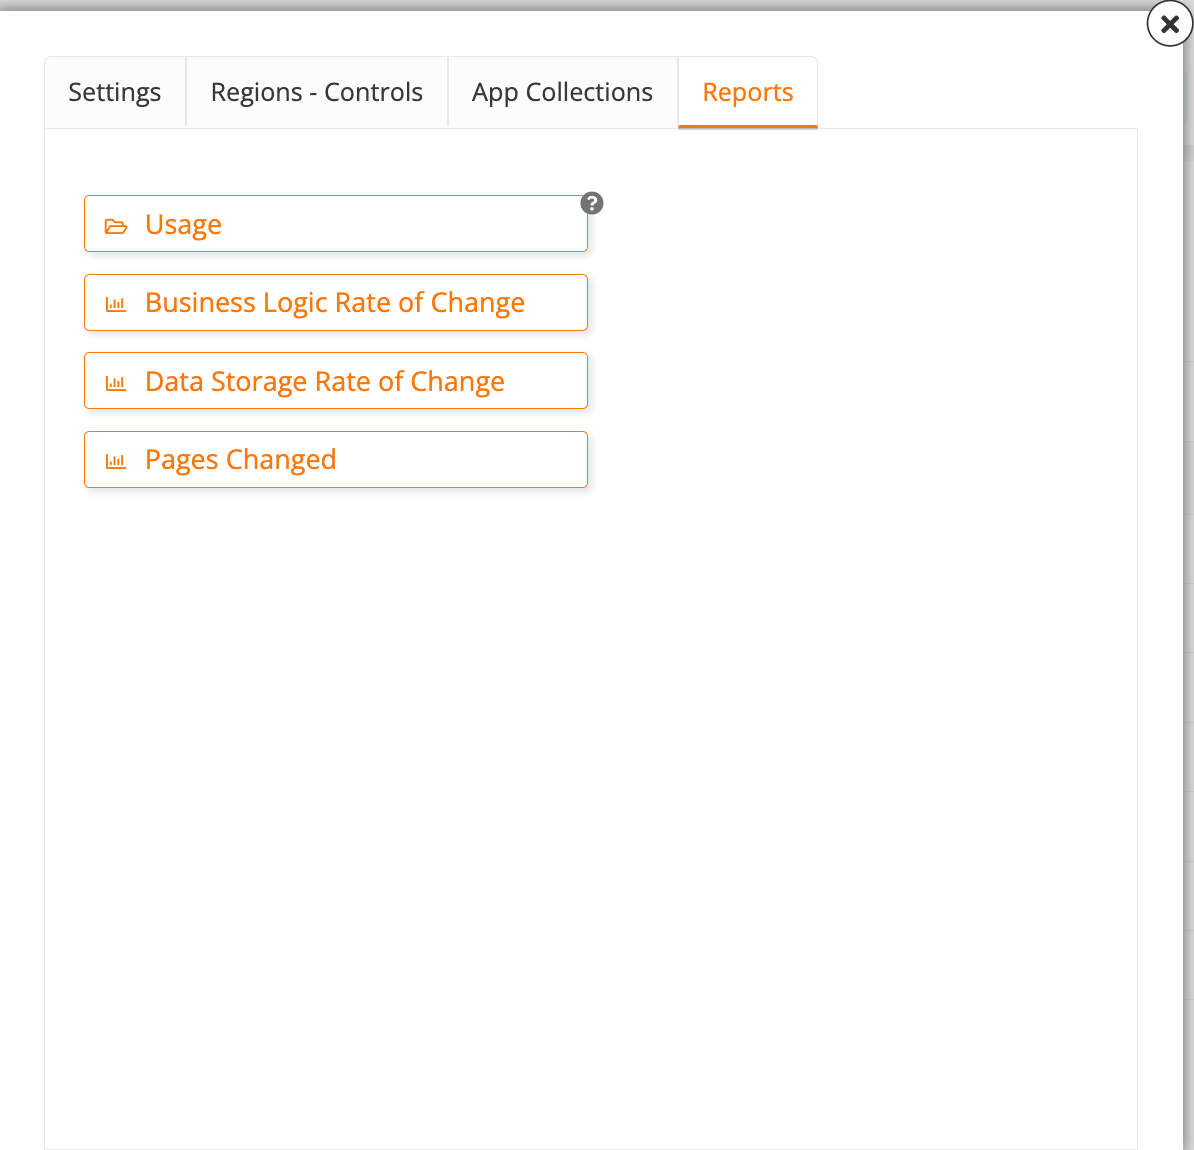Open the Regions - Controls tab
The height and width of the screenshot is (1150, 1194).
click(316, 92)
